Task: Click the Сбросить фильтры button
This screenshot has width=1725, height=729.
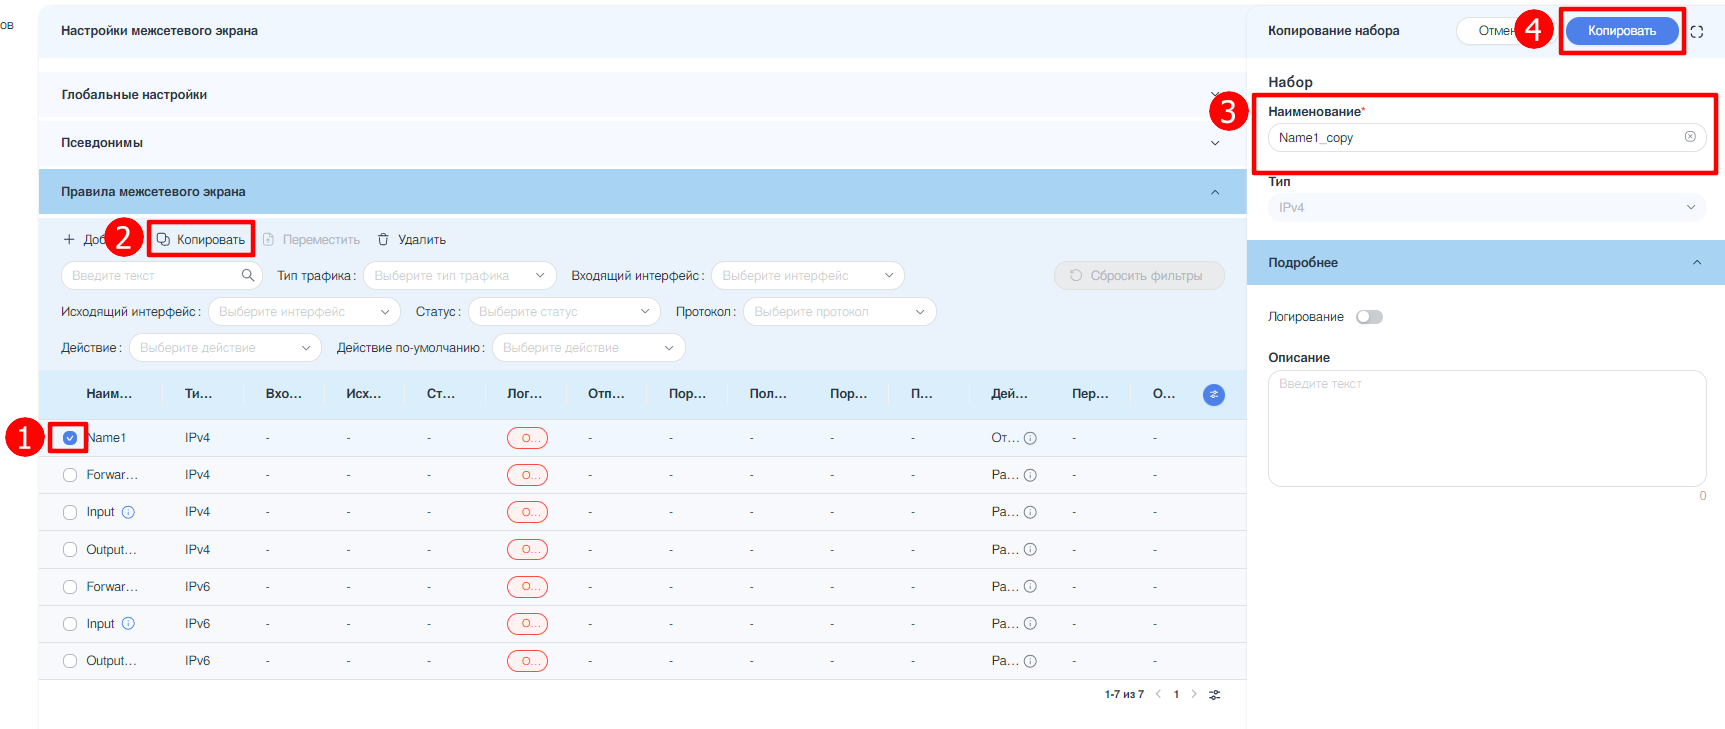Action: tap(1139, 276)
